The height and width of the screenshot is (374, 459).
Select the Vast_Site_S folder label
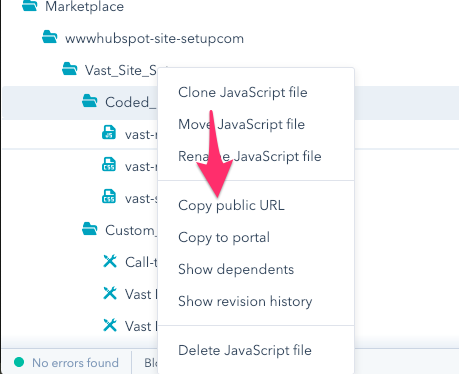coord(121,70)
